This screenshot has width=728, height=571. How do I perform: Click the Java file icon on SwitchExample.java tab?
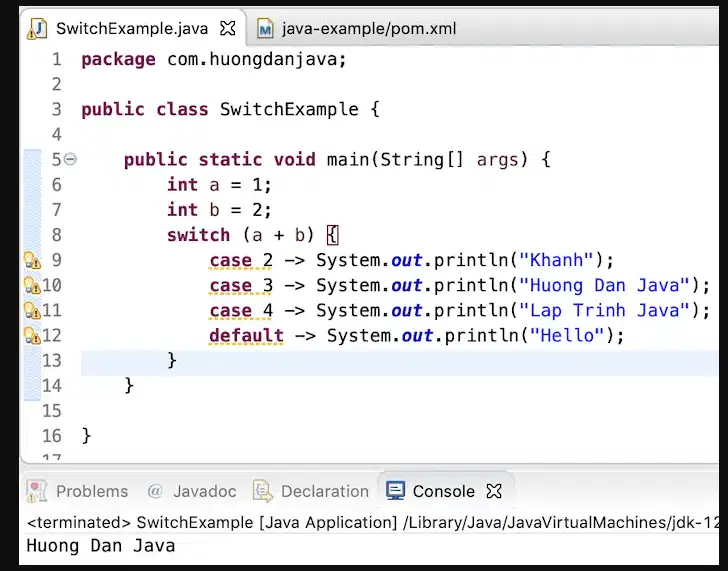pyautogui.click(x=38, y=29)
